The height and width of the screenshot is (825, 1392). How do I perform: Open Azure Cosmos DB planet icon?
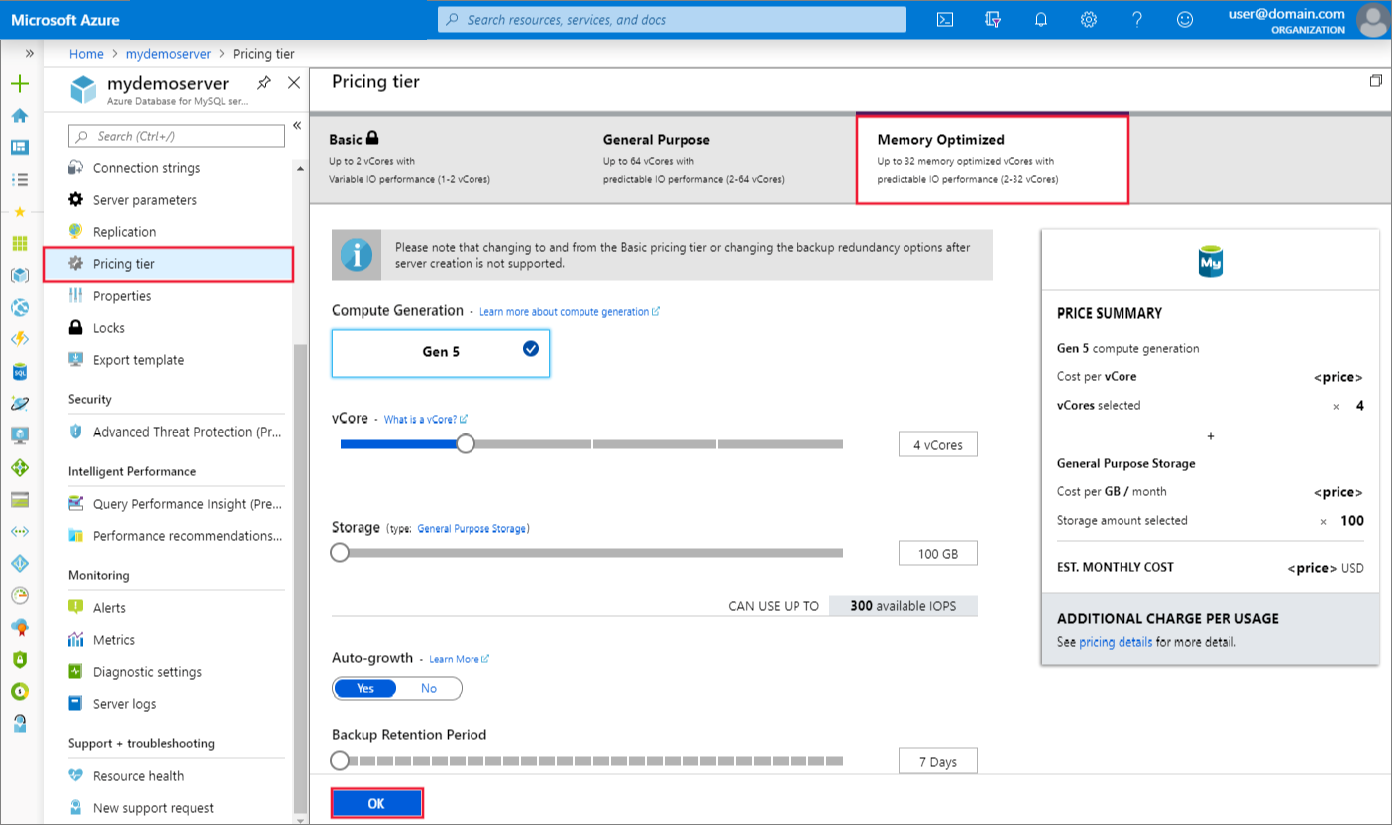19,404
